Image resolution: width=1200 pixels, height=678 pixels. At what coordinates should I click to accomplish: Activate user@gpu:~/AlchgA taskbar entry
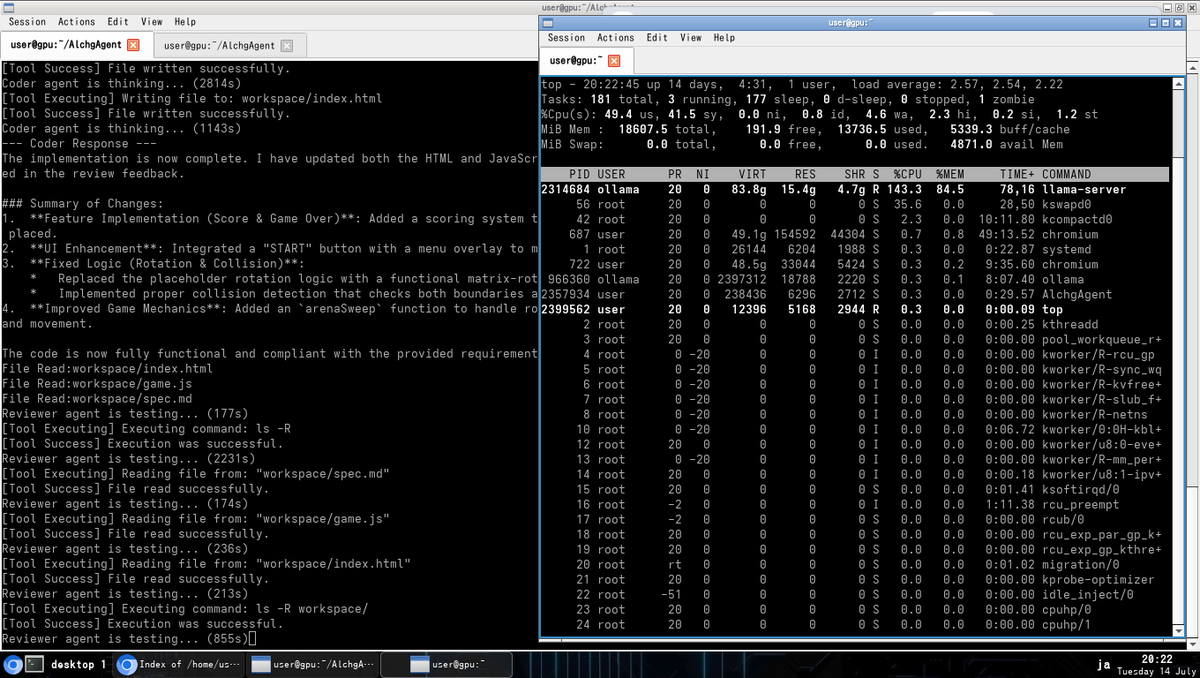[x=313, y=664]
